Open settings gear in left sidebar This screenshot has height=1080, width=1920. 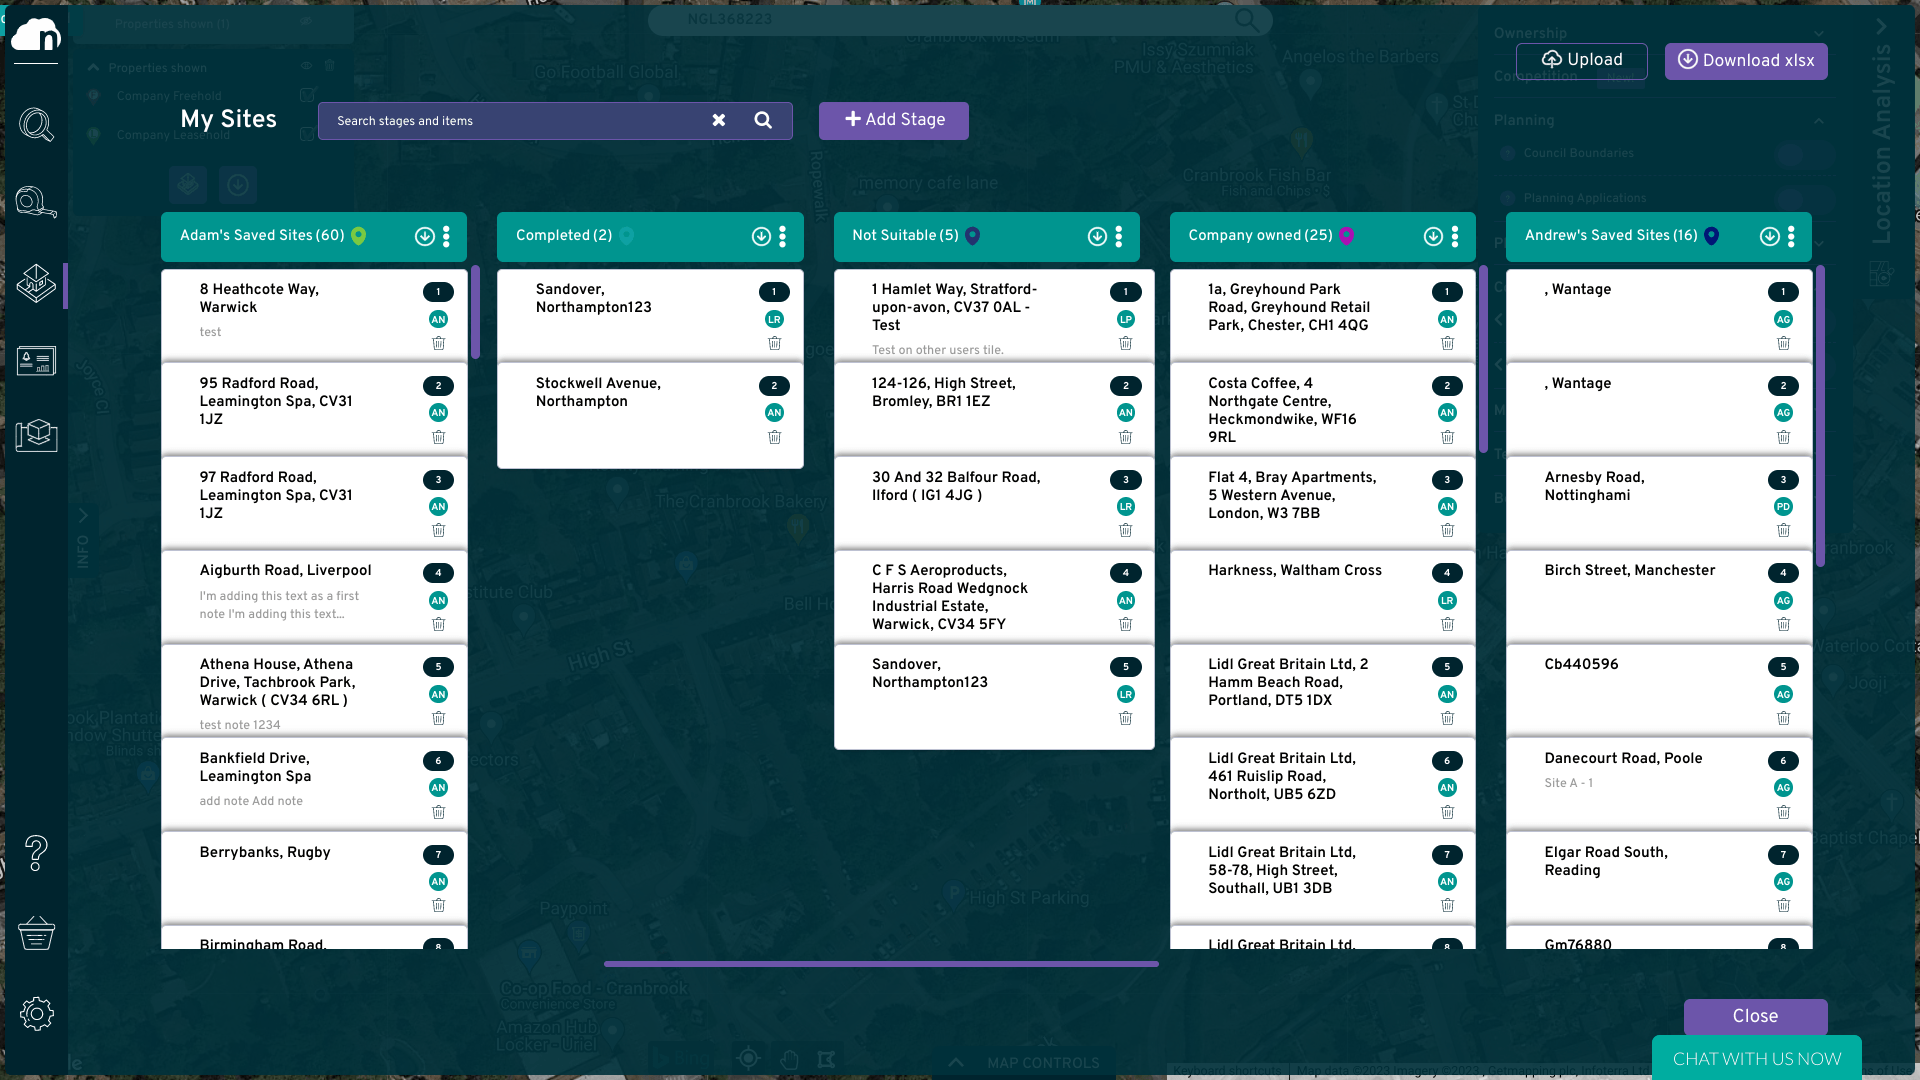point(36,1013)
